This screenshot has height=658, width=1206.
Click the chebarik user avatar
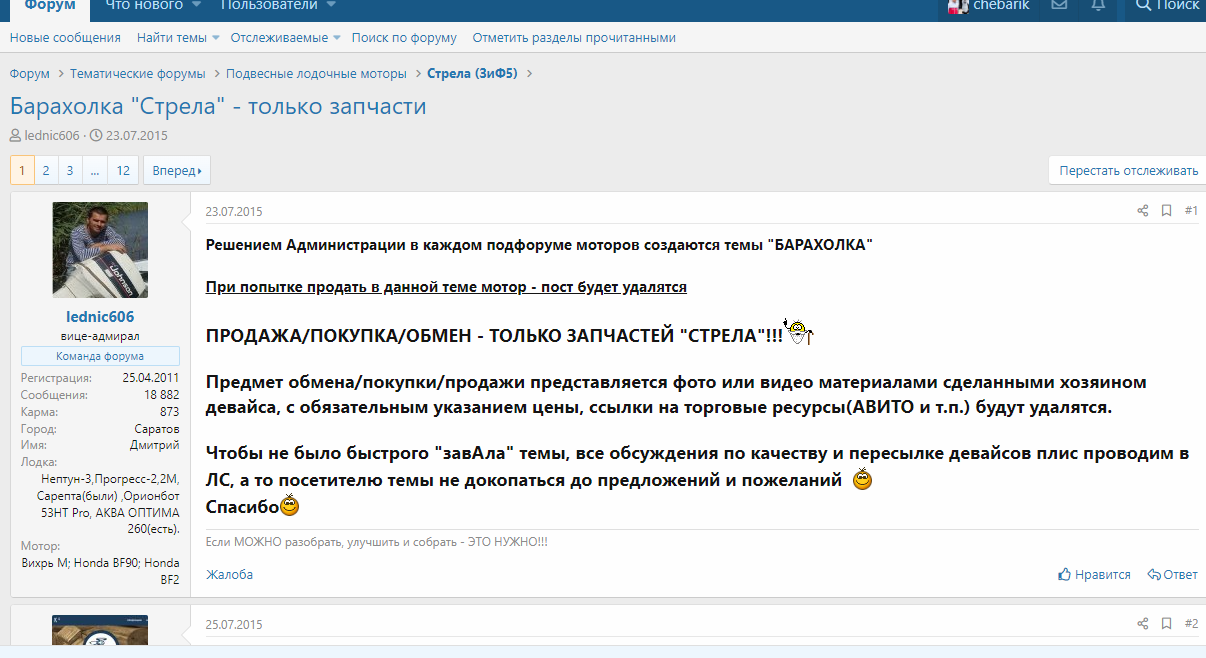tap(957, 6)
